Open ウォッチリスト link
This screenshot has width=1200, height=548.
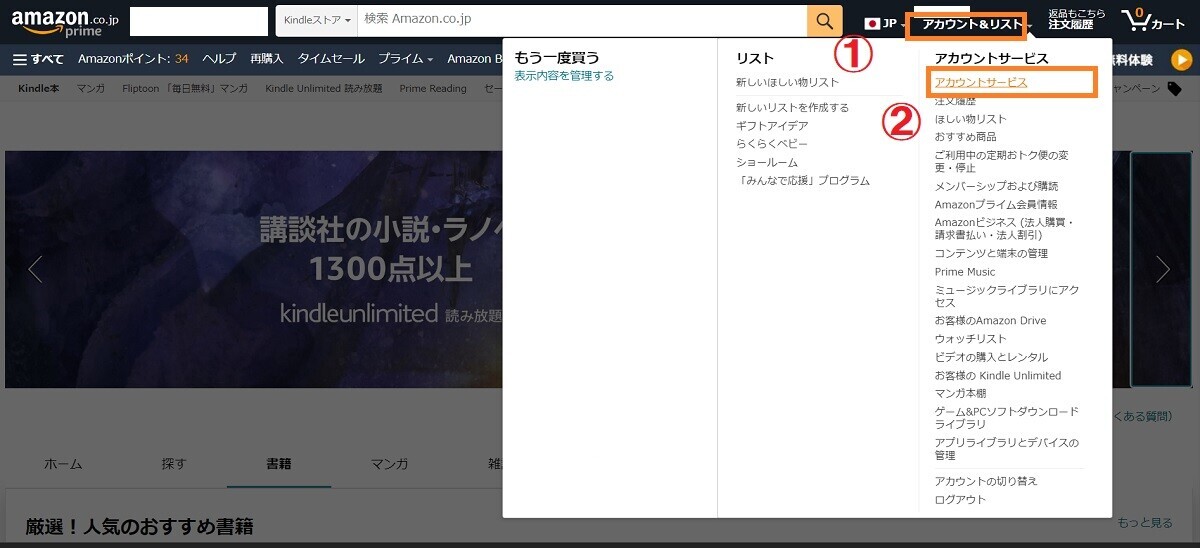coord(971,339)
